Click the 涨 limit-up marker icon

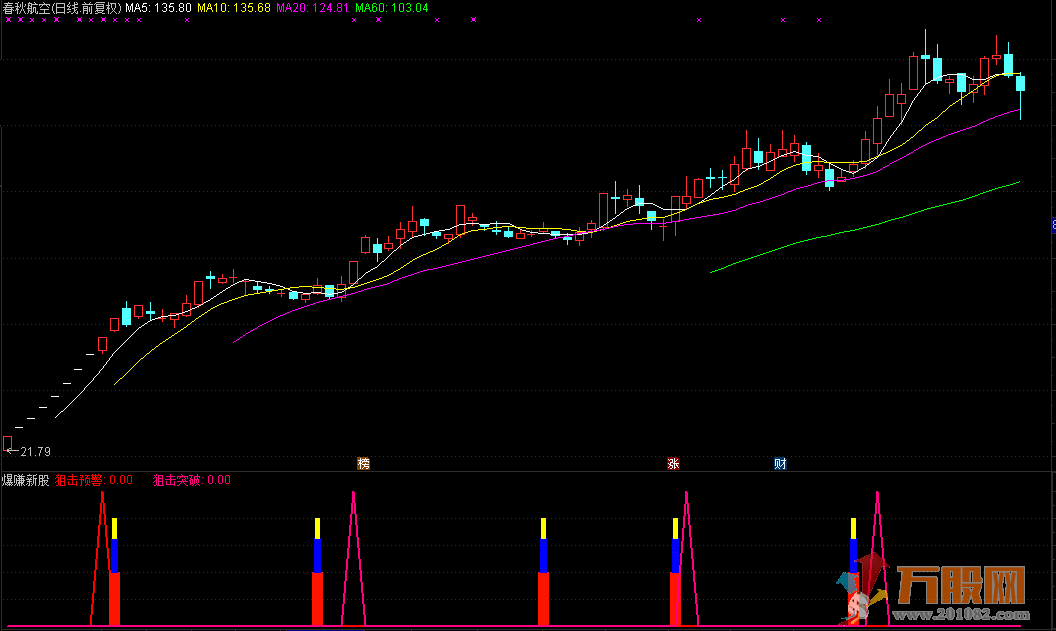click(673, 463)
